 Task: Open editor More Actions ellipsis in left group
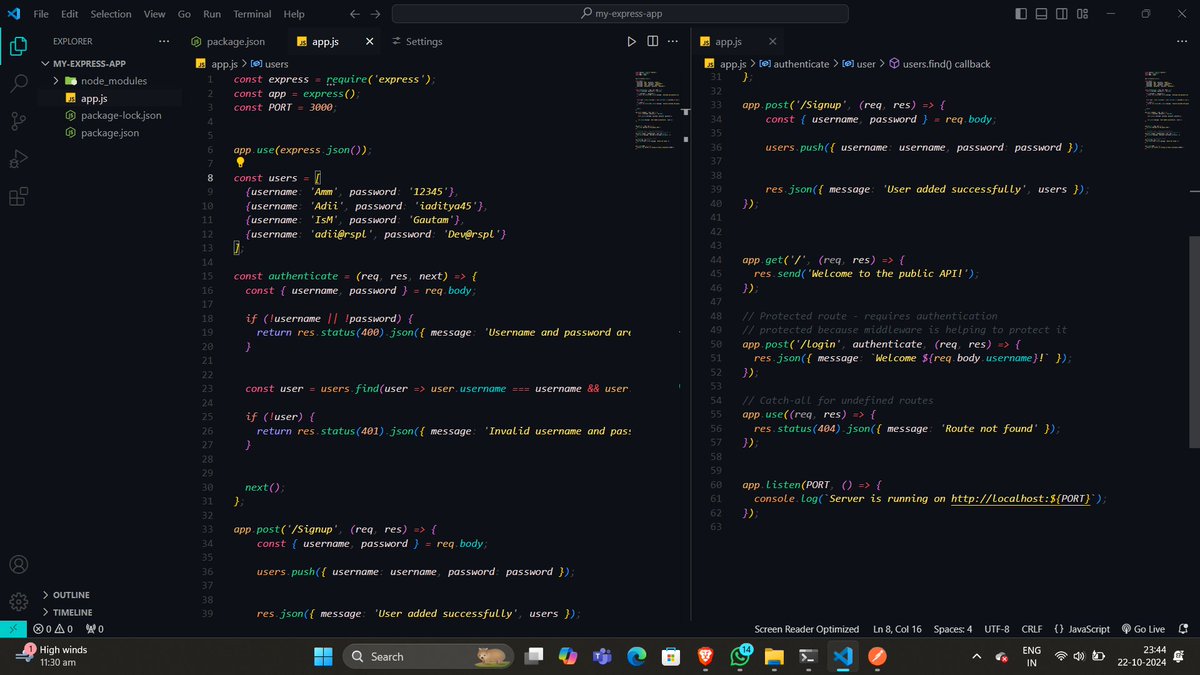(x=675, y=41)
